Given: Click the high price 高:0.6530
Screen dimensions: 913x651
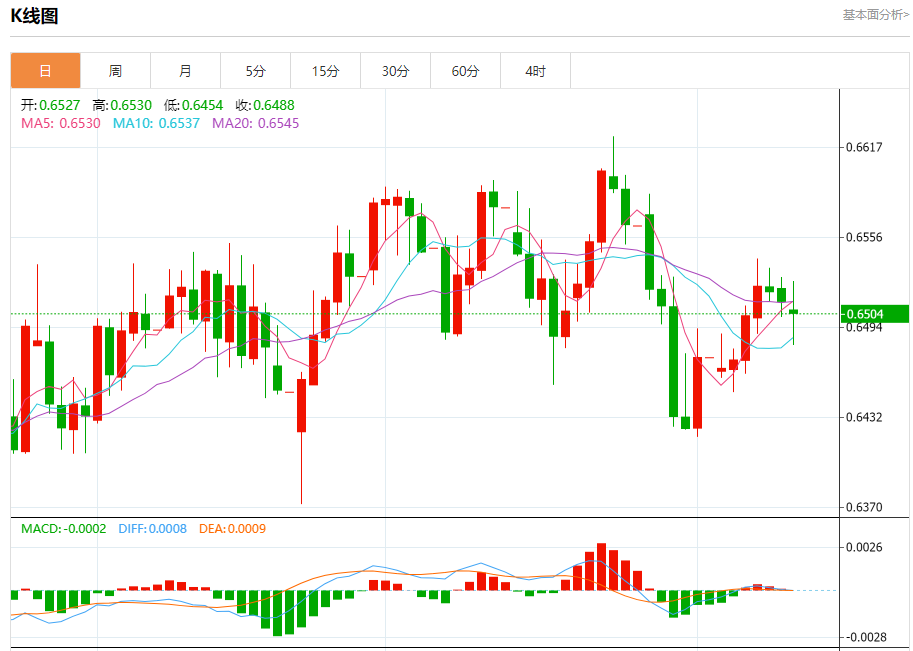Looking at the screenshot, I should (122, 105).
